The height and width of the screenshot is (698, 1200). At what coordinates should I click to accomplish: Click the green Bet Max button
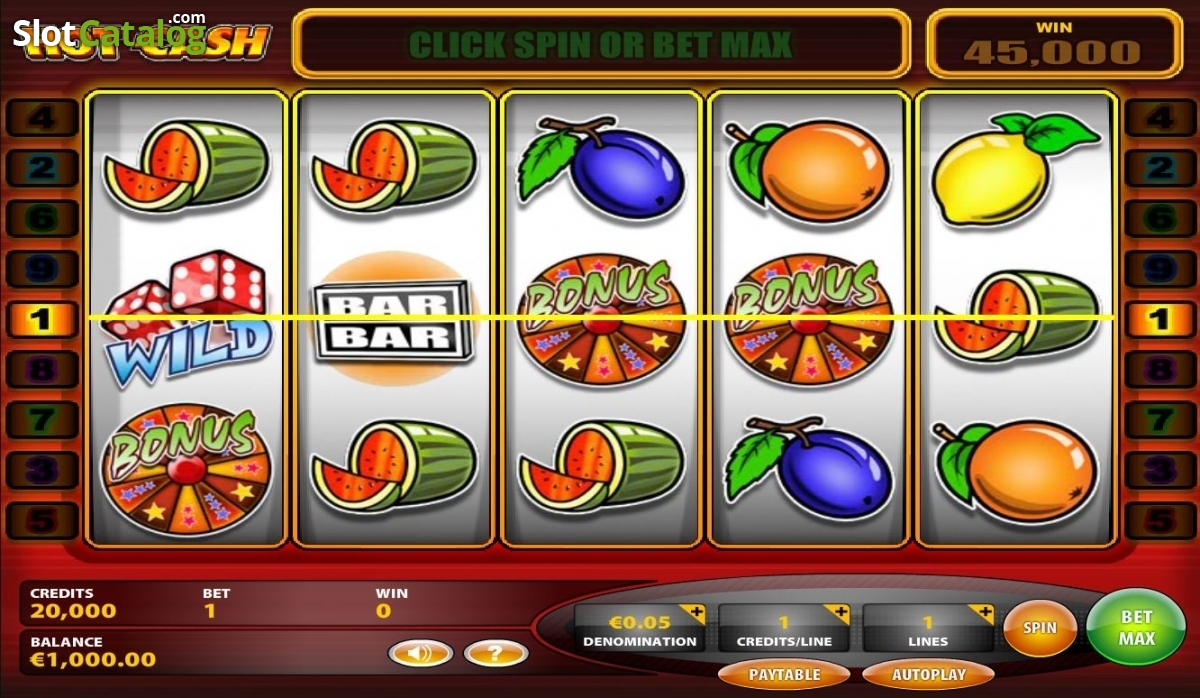click(1136, 627)
